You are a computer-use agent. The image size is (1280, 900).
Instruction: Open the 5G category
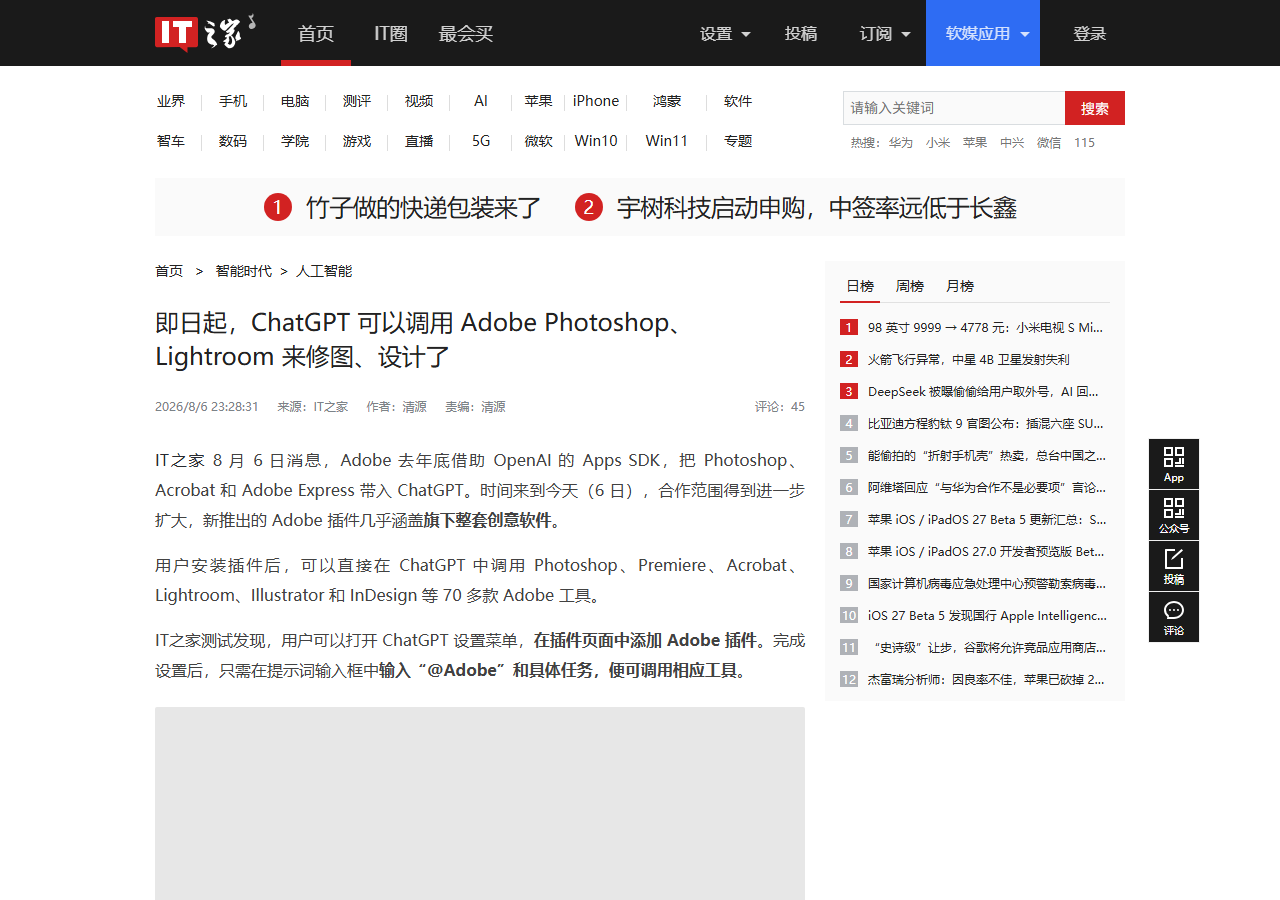click(481, 141)
